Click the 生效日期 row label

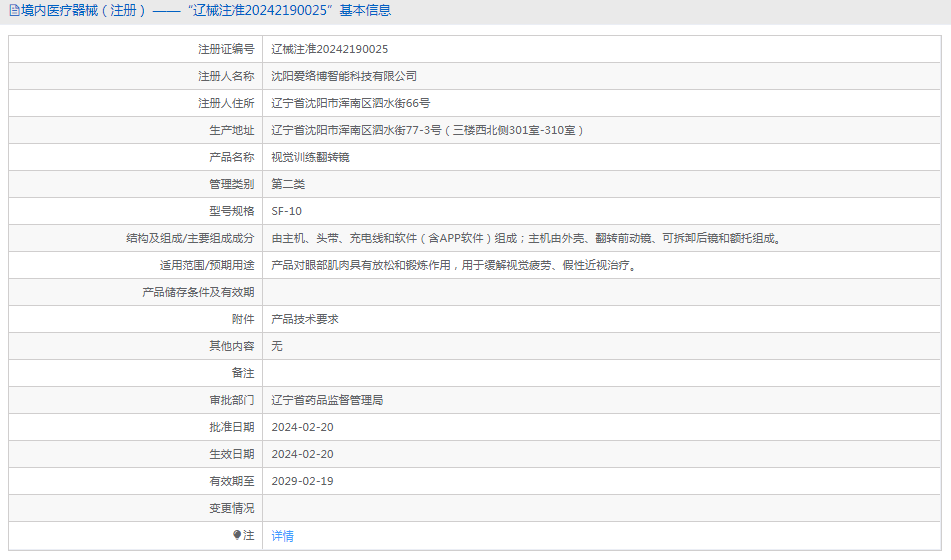point(232,454)
